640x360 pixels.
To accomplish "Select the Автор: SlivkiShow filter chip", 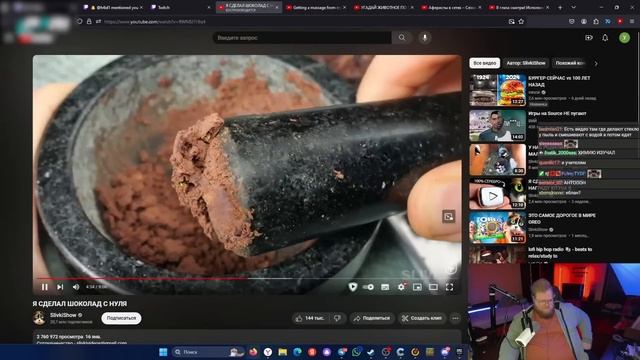I will 526,63.
